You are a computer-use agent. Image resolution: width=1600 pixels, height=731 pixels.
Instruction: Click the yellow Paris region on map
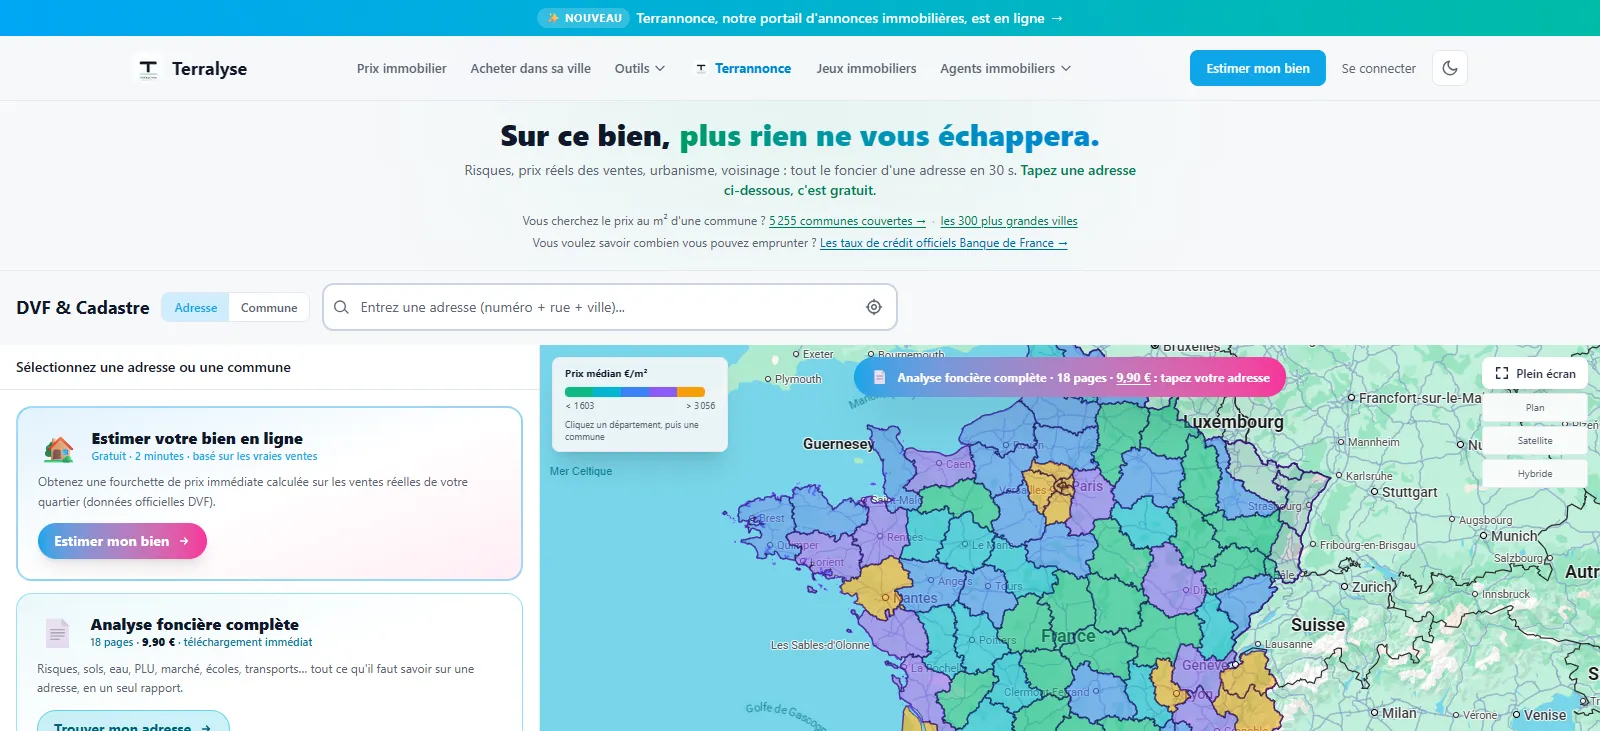[x=1051, y=490]
